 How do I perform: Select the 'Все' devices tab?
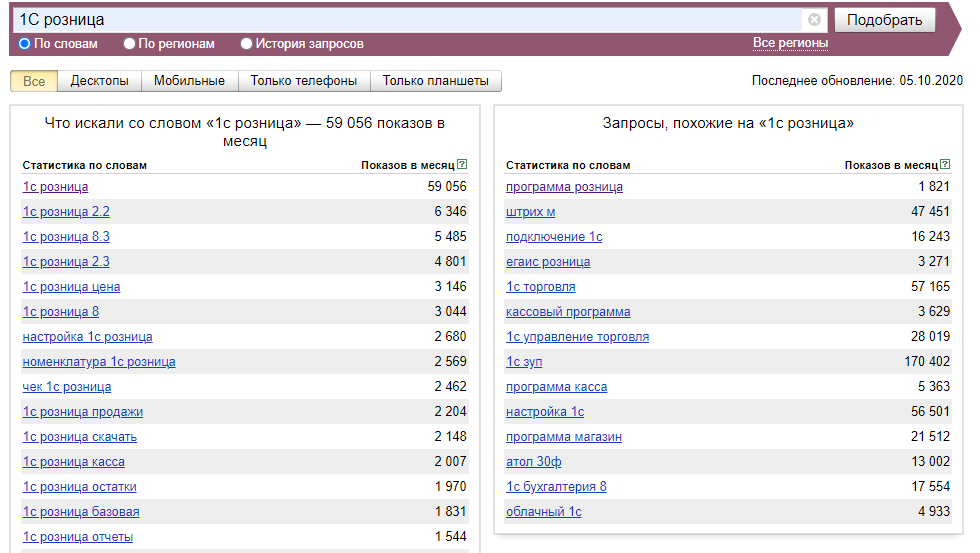34,81
